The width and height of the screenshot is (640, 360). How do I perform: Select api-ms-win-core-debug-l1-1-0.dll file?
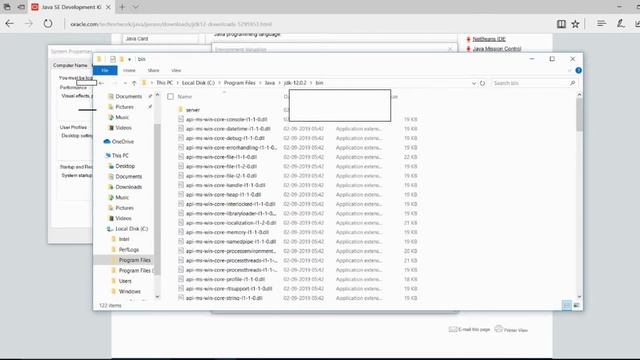point(225,138)
